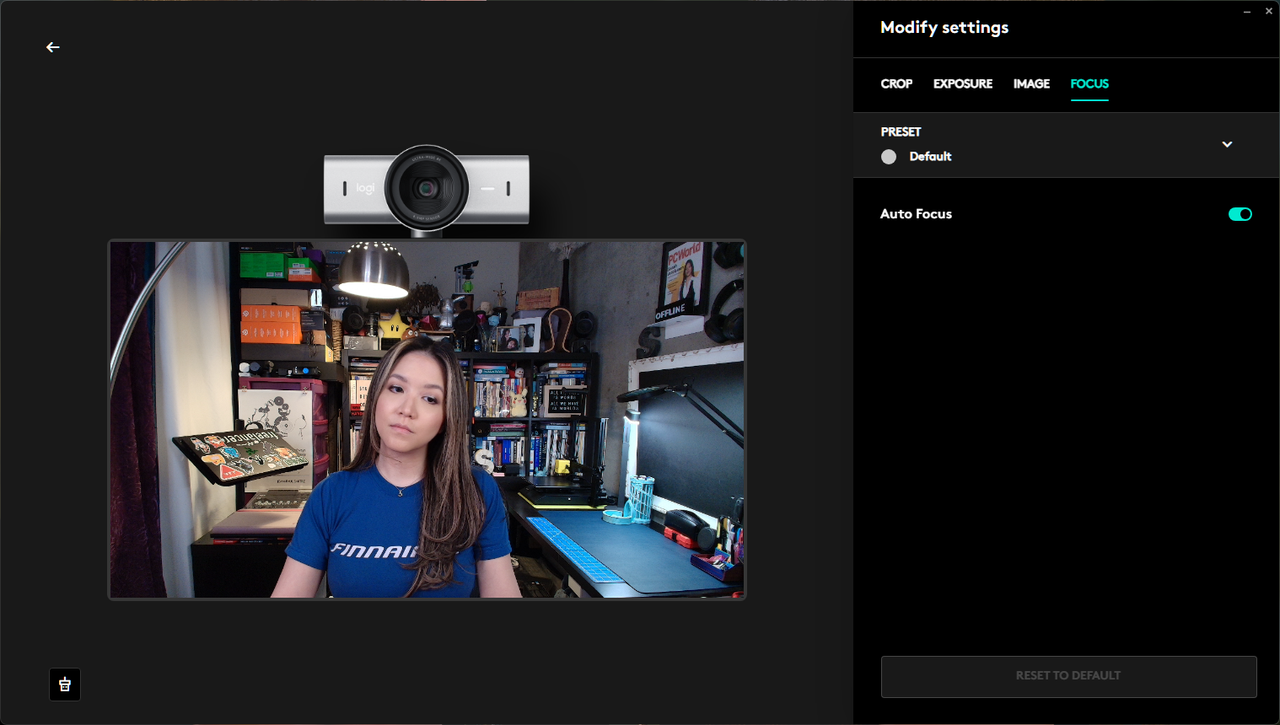
Task: Turn off the Auto Focus toggle
Action: point(1240,214)
